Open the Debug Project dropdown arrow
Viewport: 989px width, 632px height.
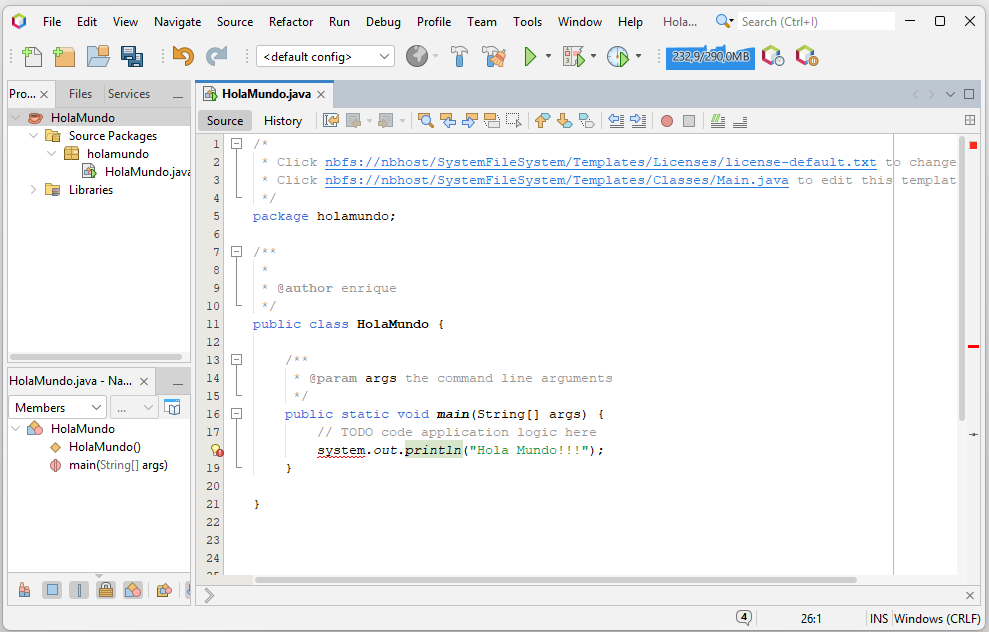click(x=593, y=56)
